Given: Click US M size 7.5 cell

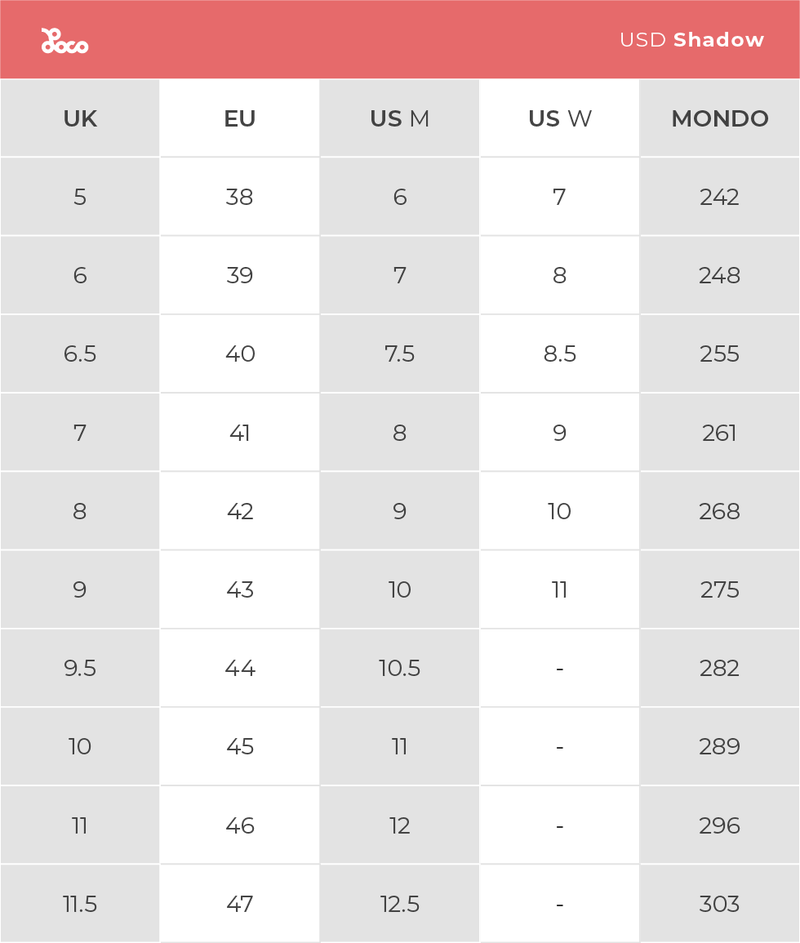Looking at the screenshot, I should click(x=399, y=354).
